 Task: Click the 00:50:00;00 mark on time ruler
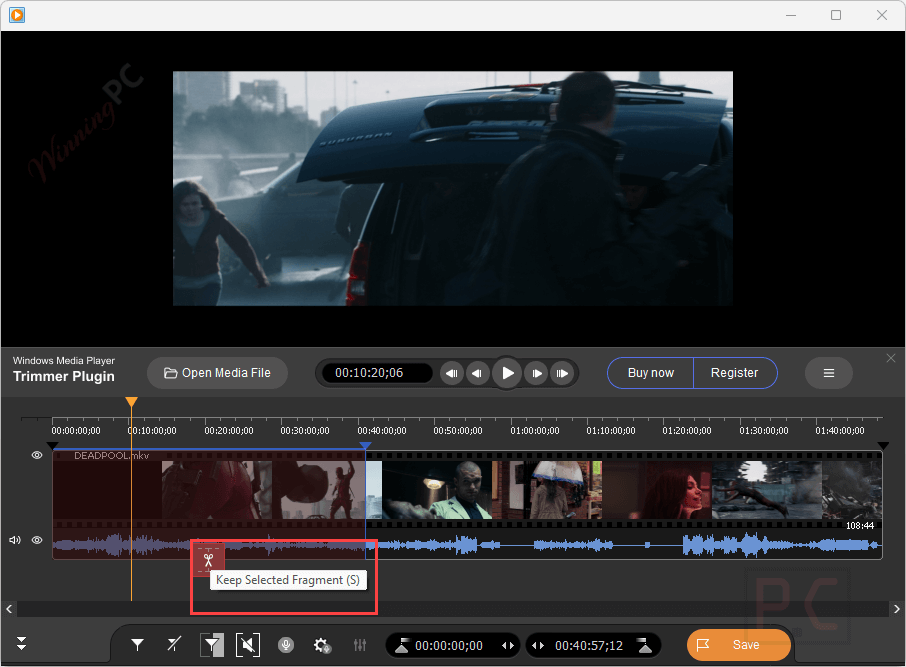point(458,431)
